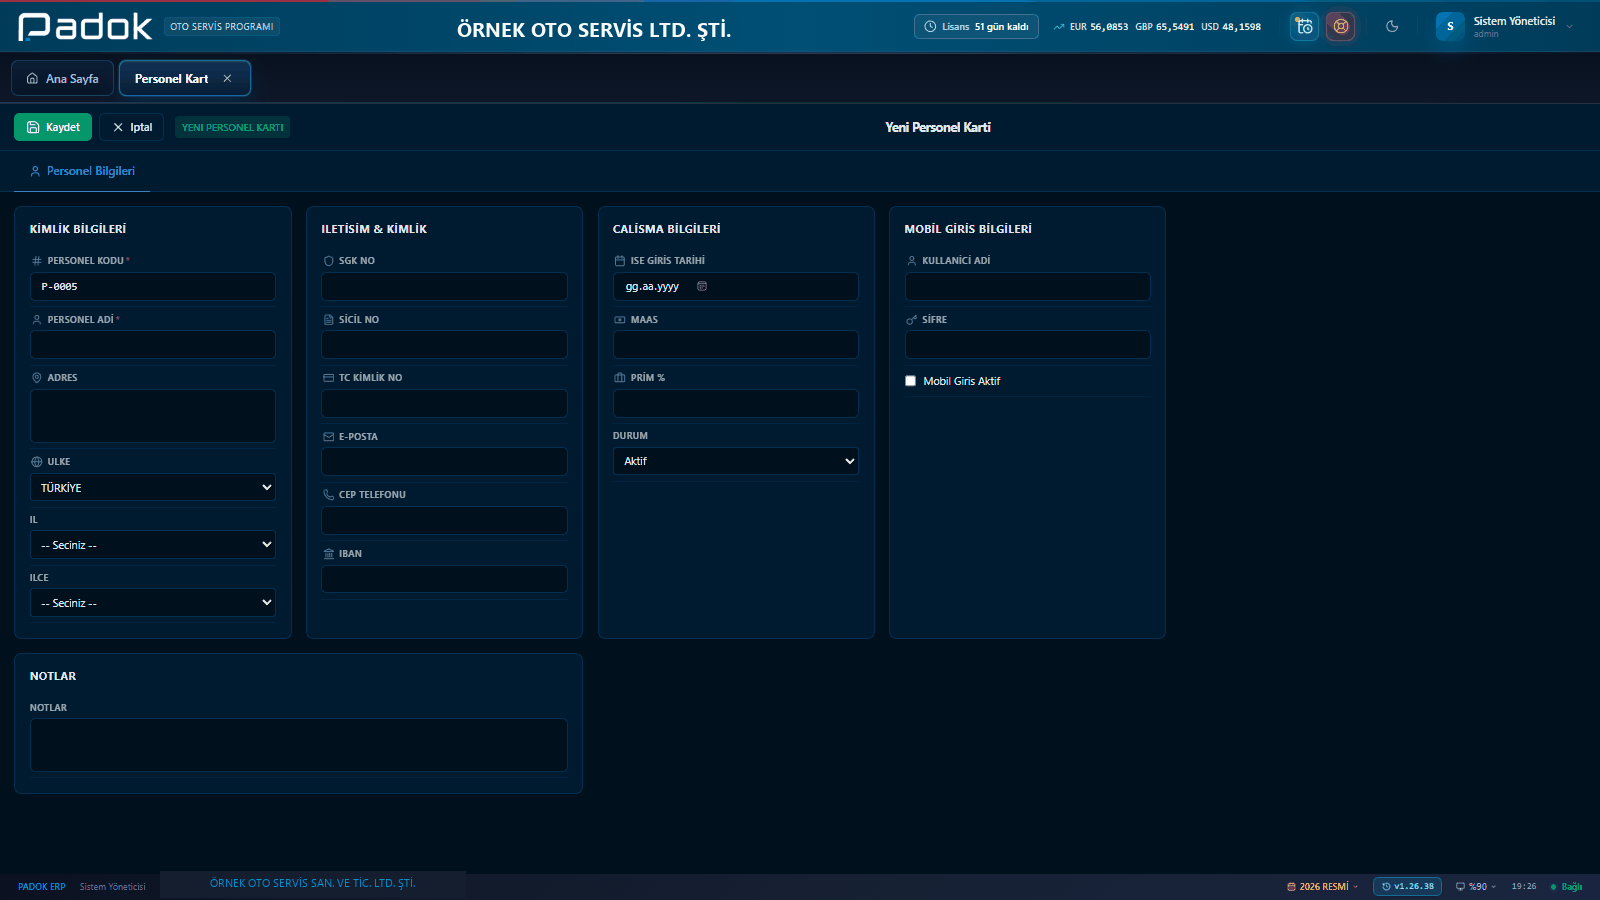
Task: Click the USD 48,1598 rate
Action: [x=1231, y=27]
